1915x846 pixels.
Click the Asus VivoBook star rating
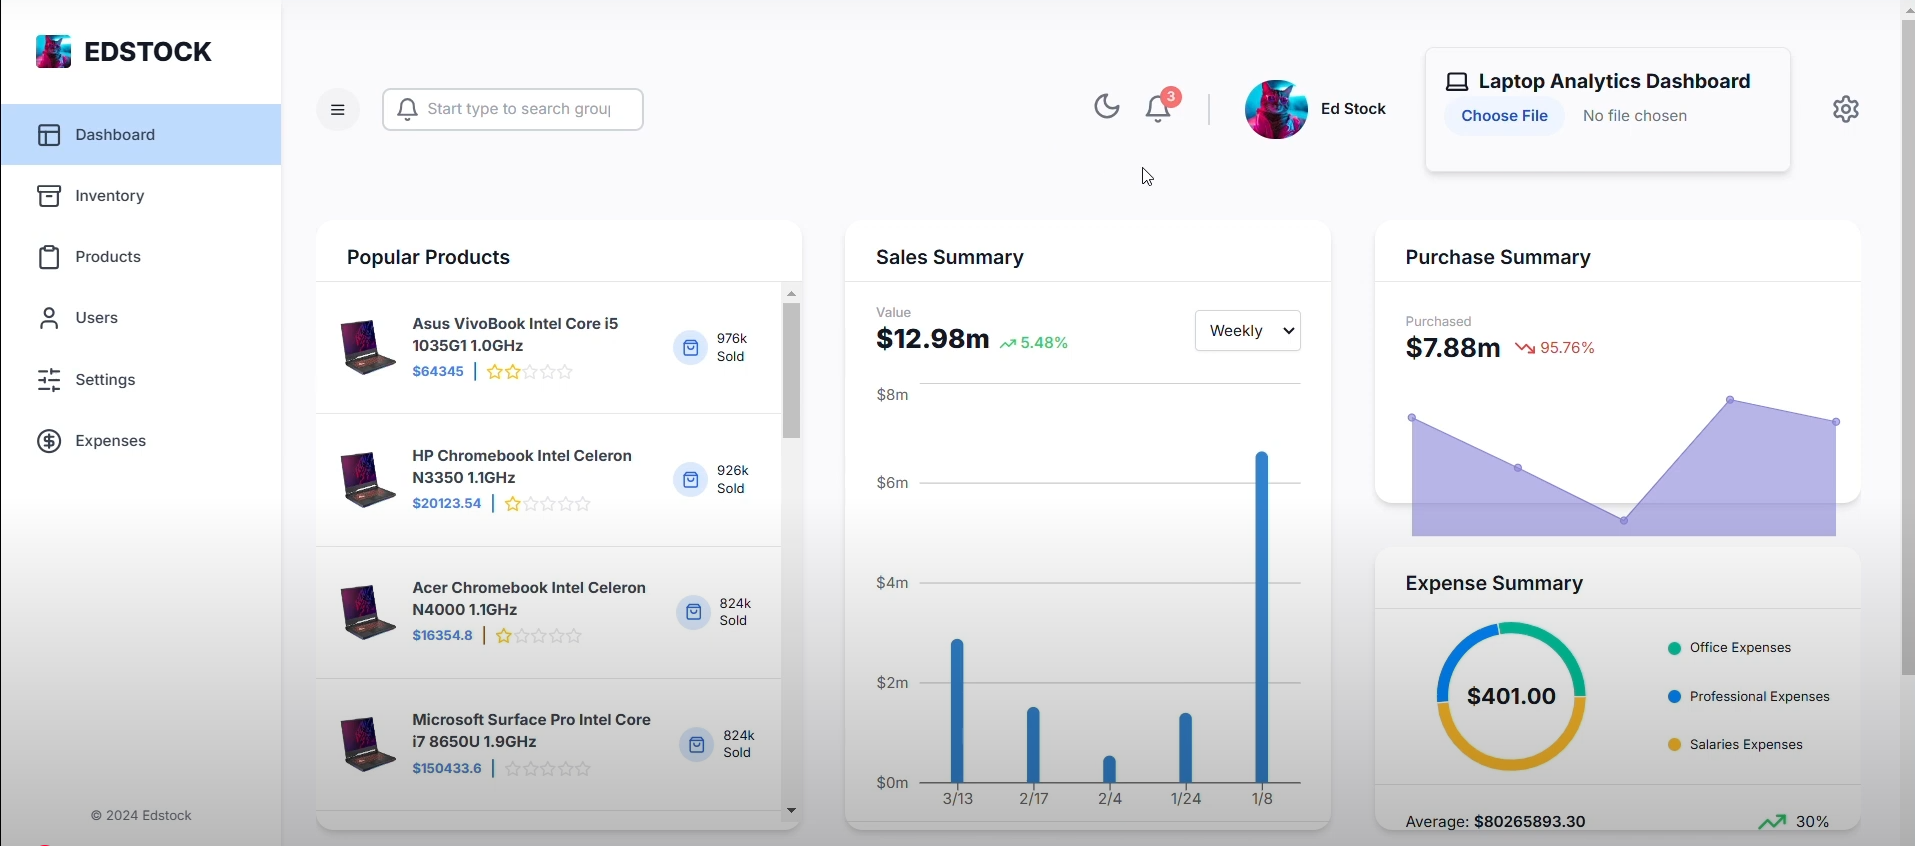(530, 372)
